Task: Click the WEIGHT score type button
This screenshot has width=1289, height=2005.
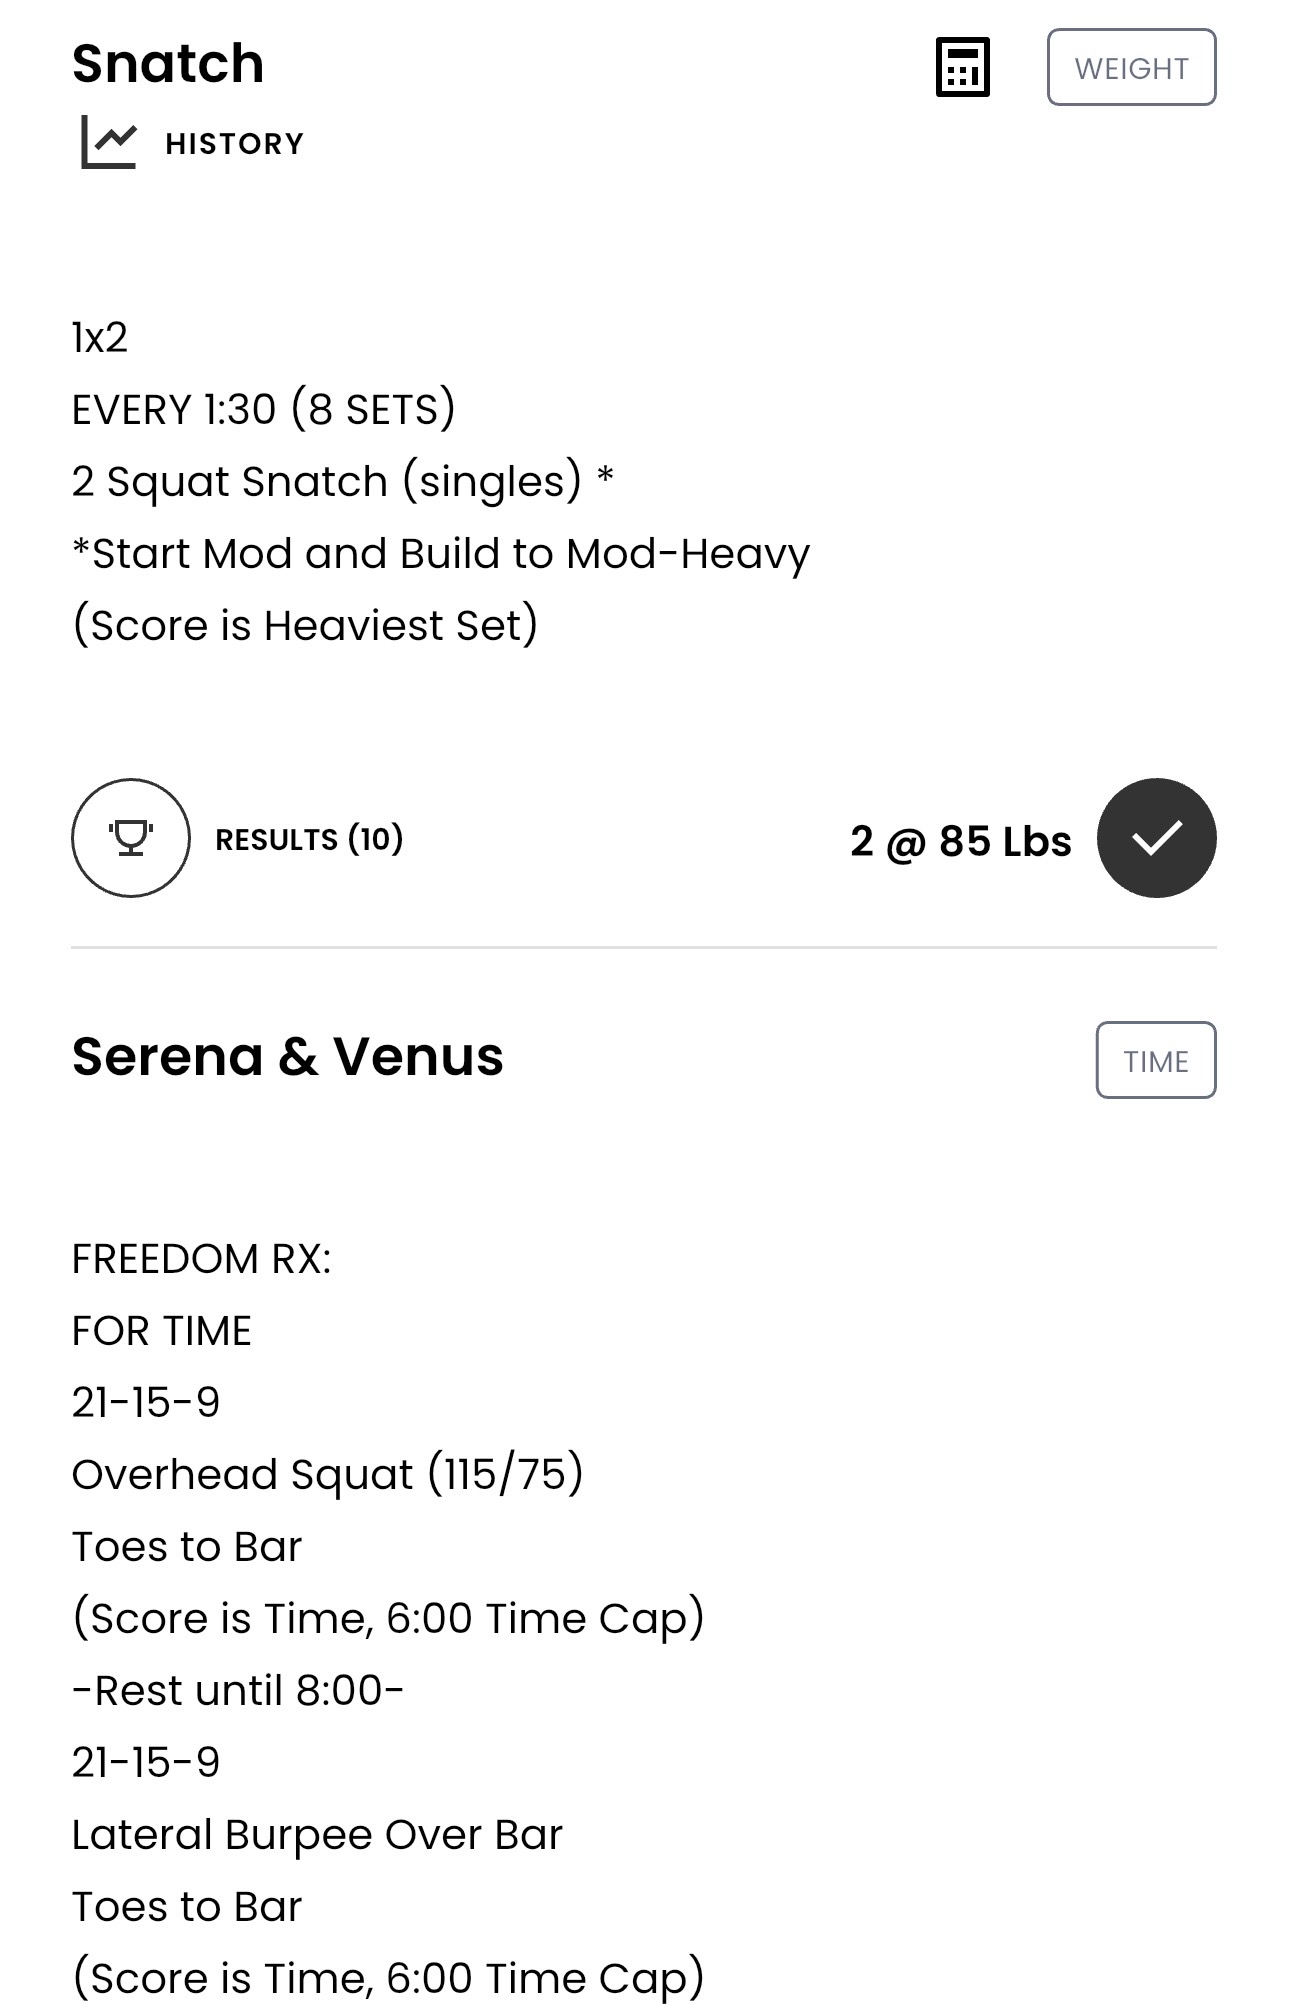Action: [1131, 67]
